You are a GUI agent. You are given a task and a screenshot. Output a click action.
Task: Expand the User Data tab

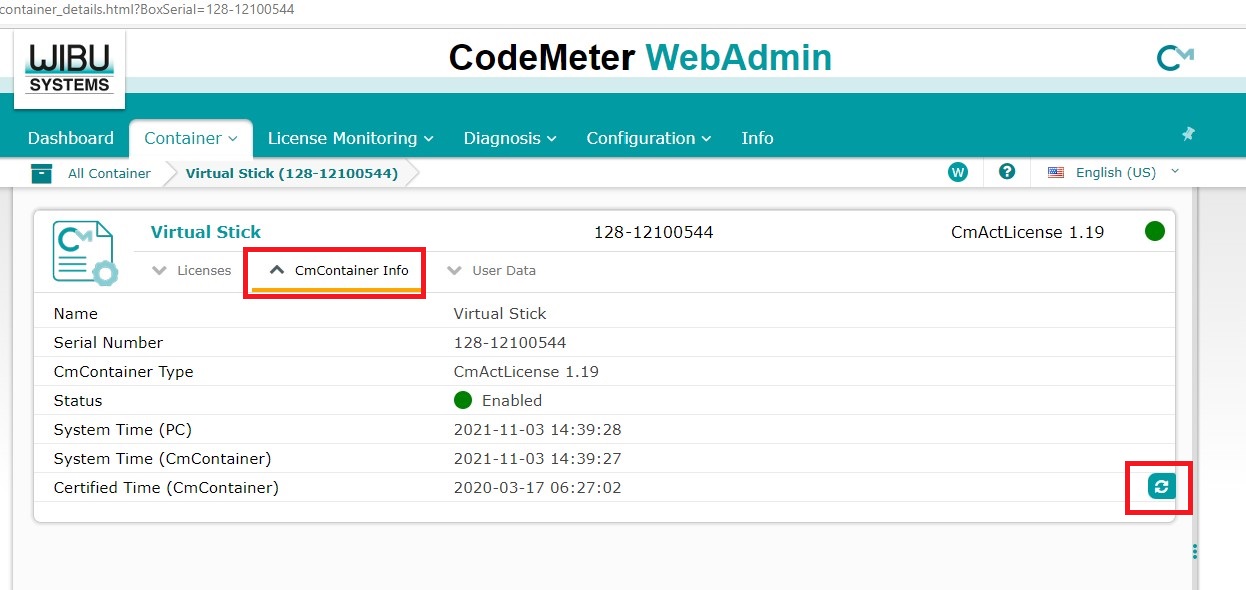[x=491, y=271]
